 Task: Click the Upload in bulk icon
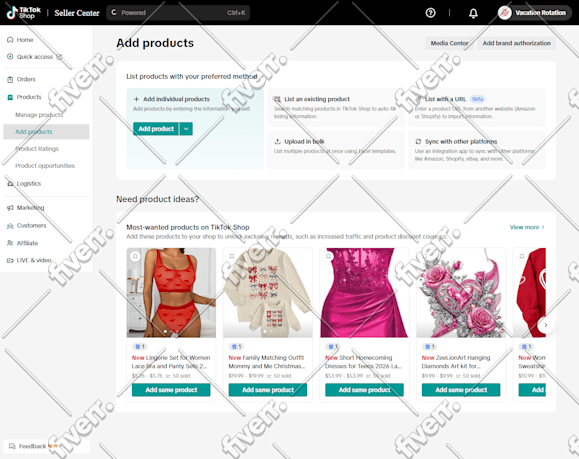[278, 141]
